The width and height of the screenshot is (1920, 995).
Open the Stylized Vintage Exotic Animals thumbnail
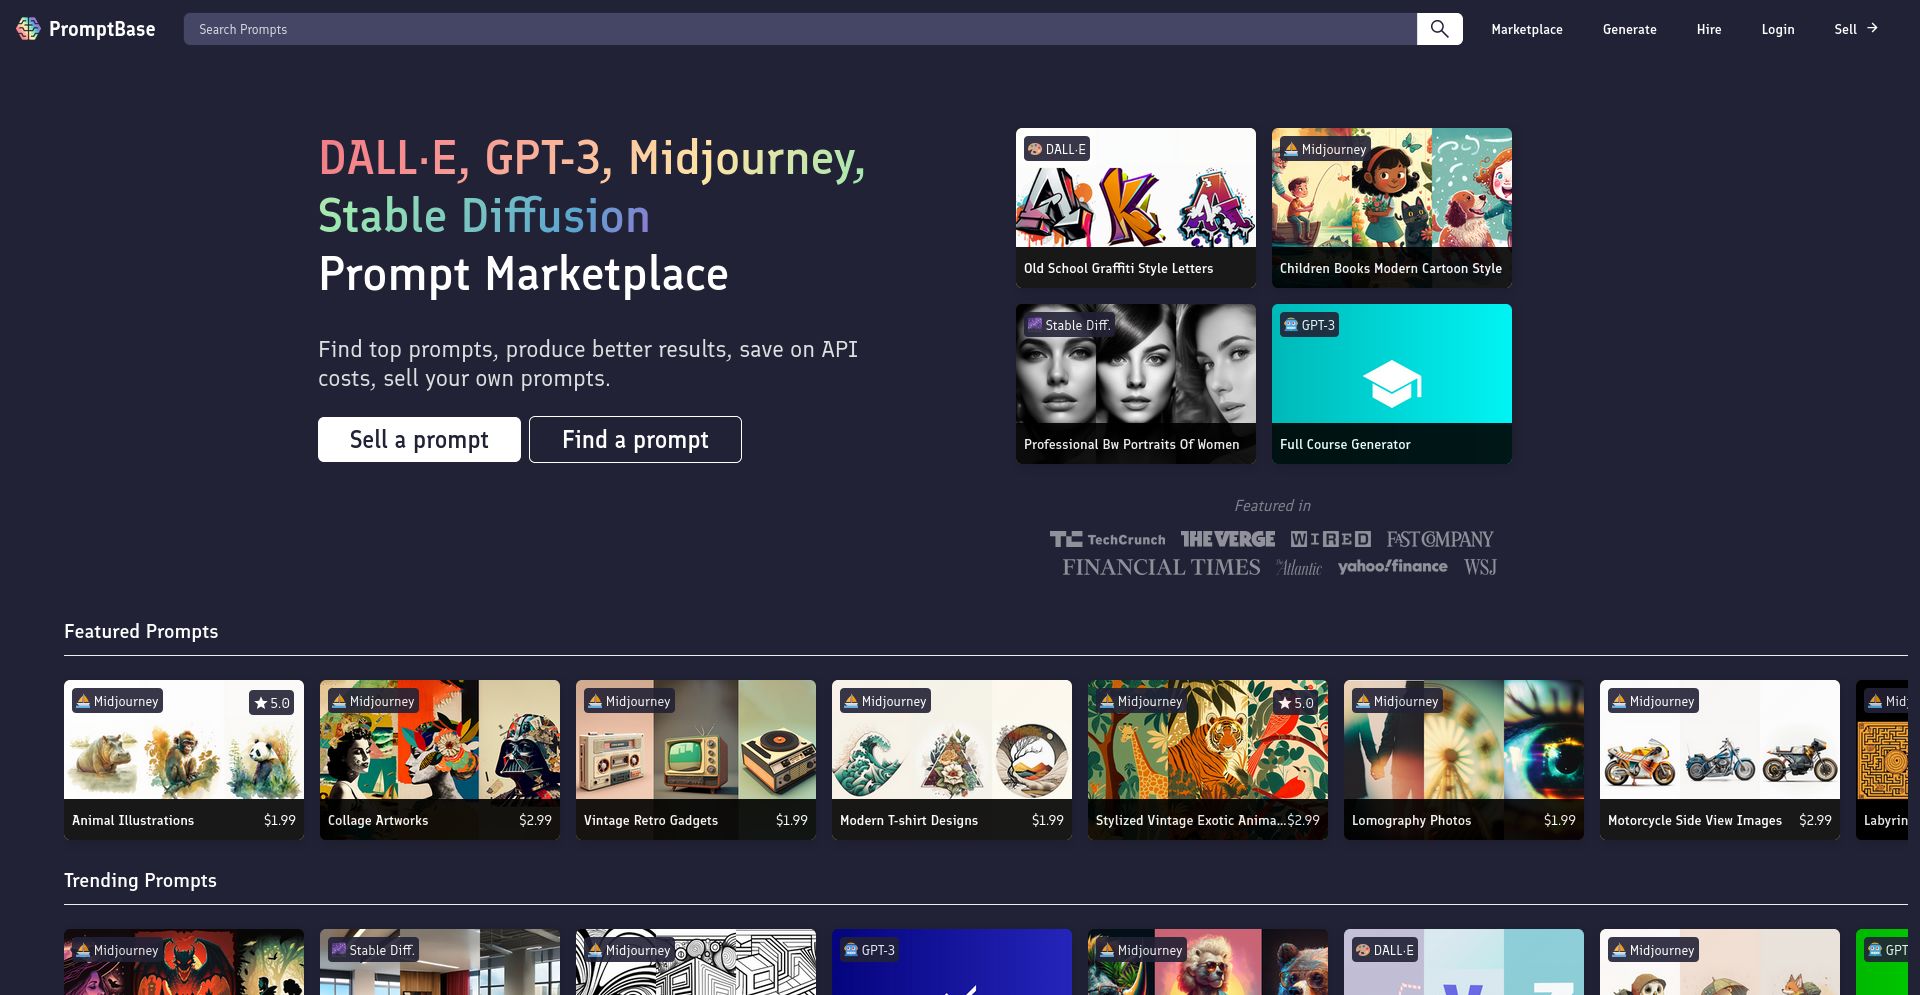coord(1208,740)
